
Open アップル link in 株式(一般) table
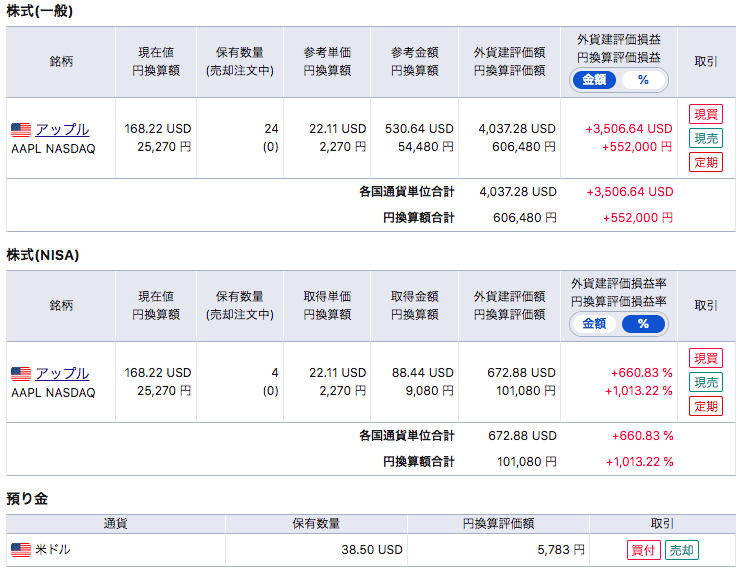(x=62, y=130)
